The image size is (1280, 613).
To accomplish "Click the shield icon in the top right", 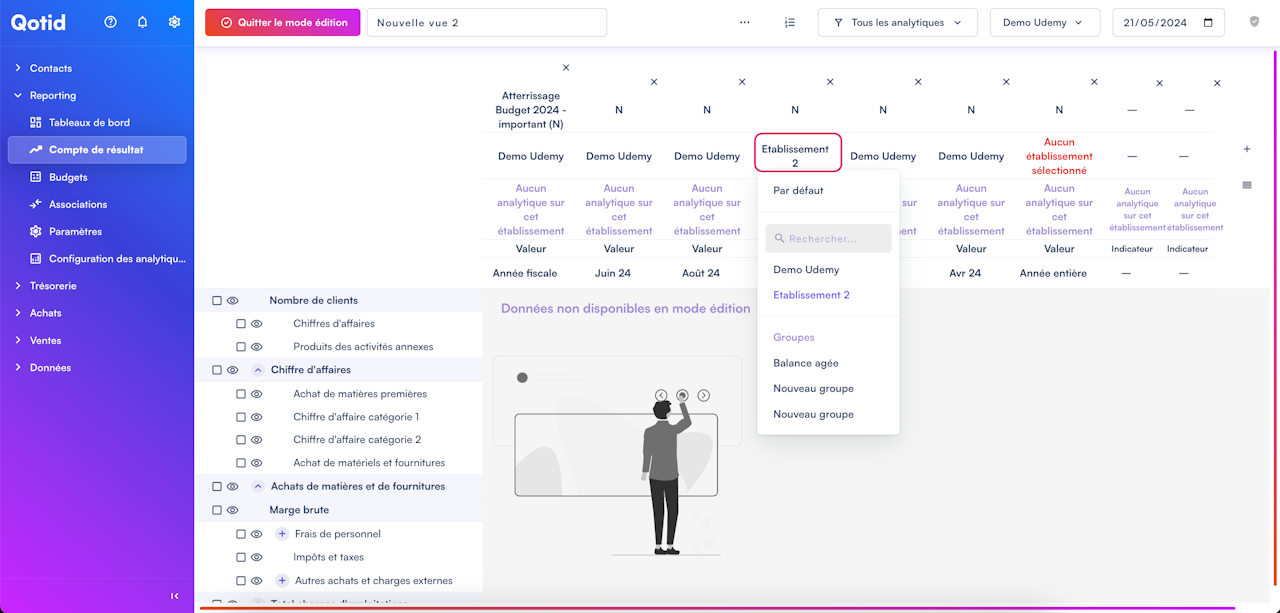I will tap(1255, 22).
